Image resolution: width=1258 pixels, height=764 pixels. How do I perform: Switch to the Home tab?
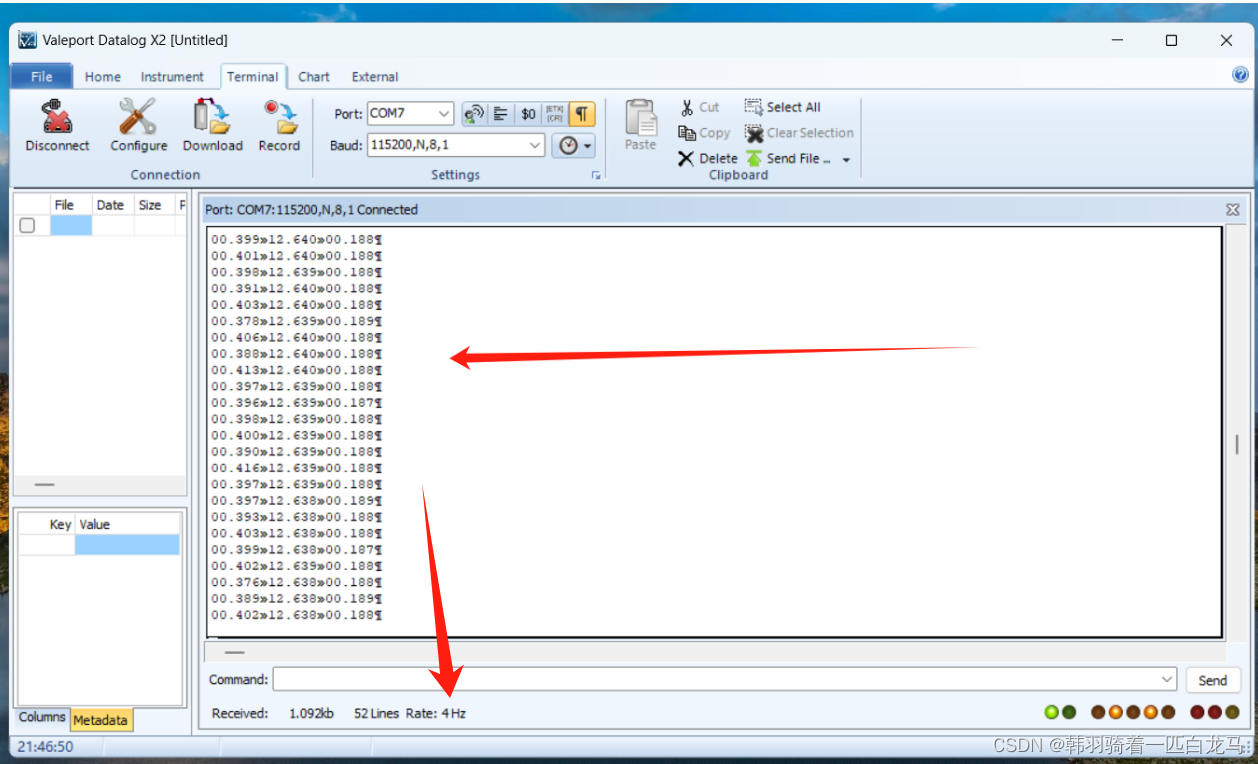pos(102,76)
